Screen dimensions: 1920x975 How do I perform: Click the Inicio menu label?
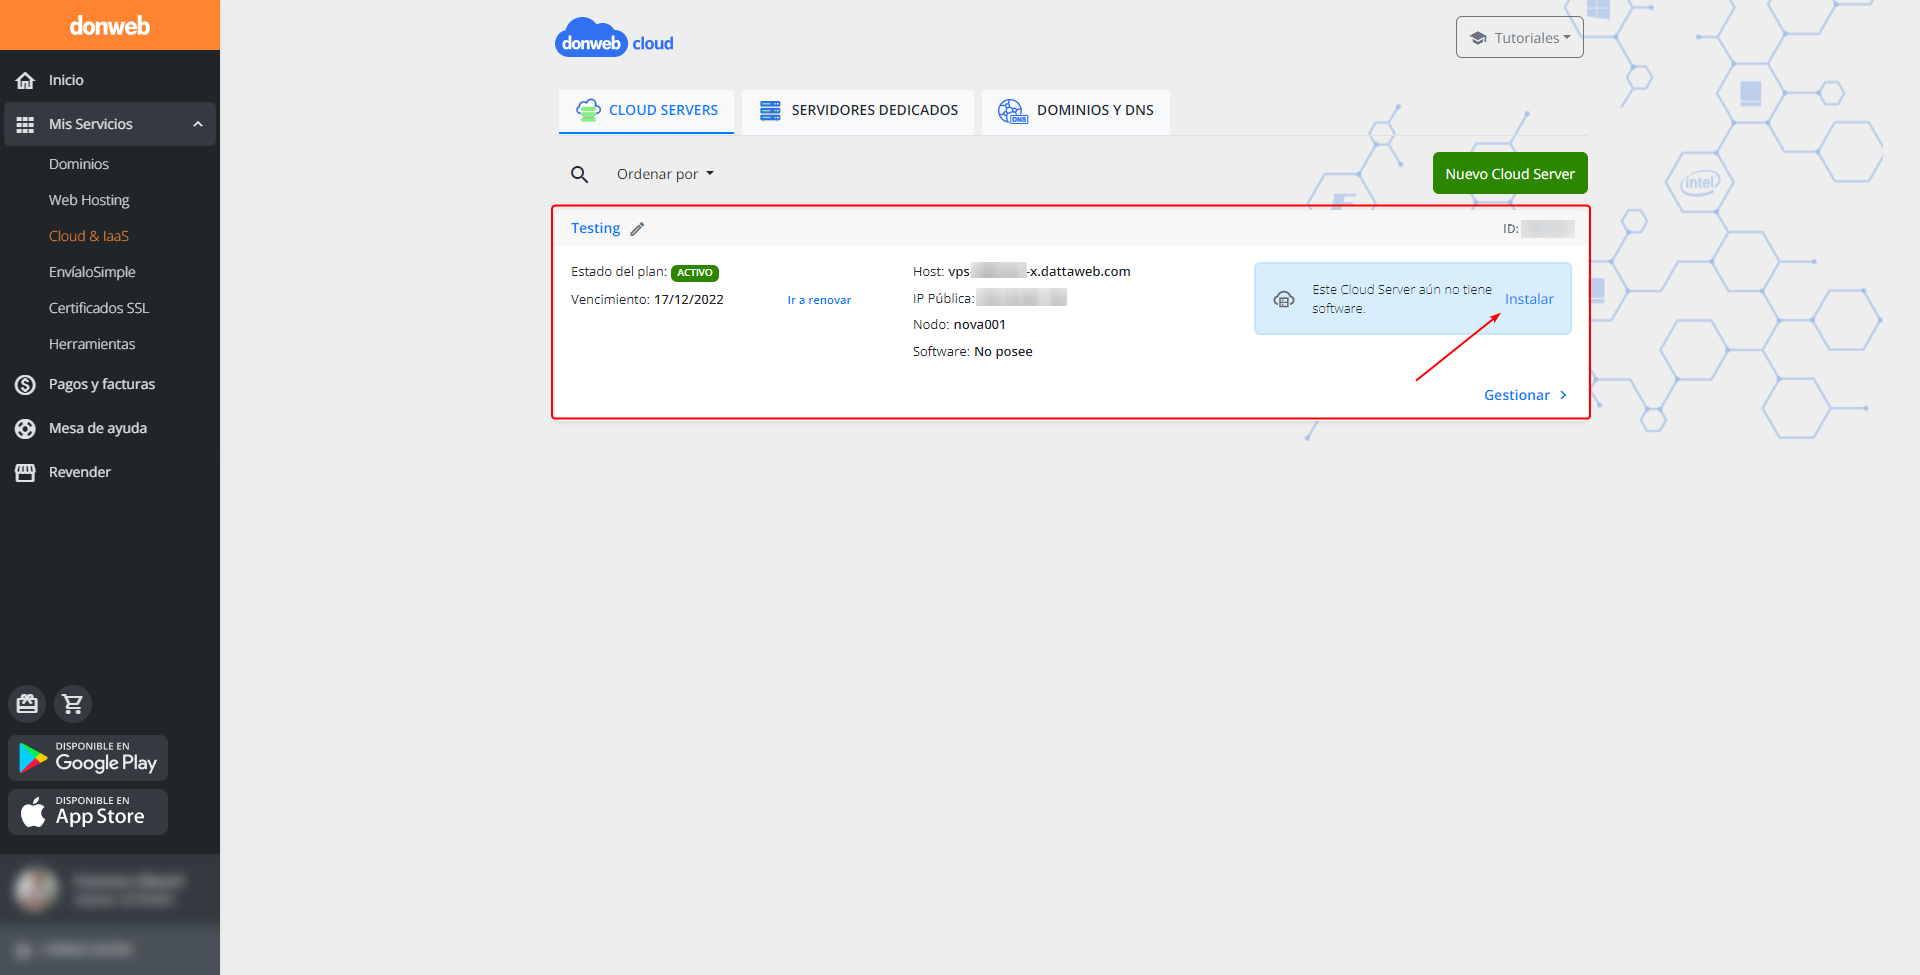click(x=66, y=80)
